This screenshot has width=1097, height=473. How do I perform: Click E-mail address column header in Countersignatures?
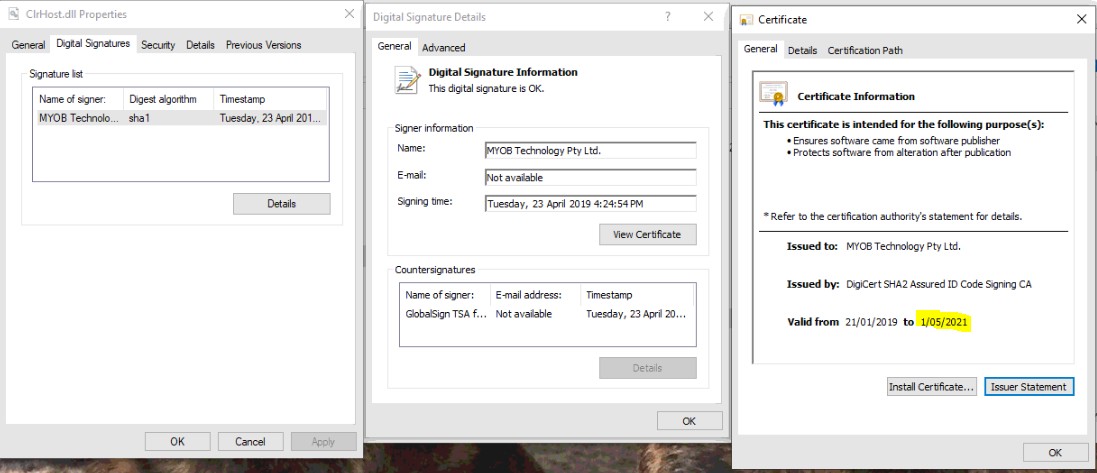tap(535, 295)
